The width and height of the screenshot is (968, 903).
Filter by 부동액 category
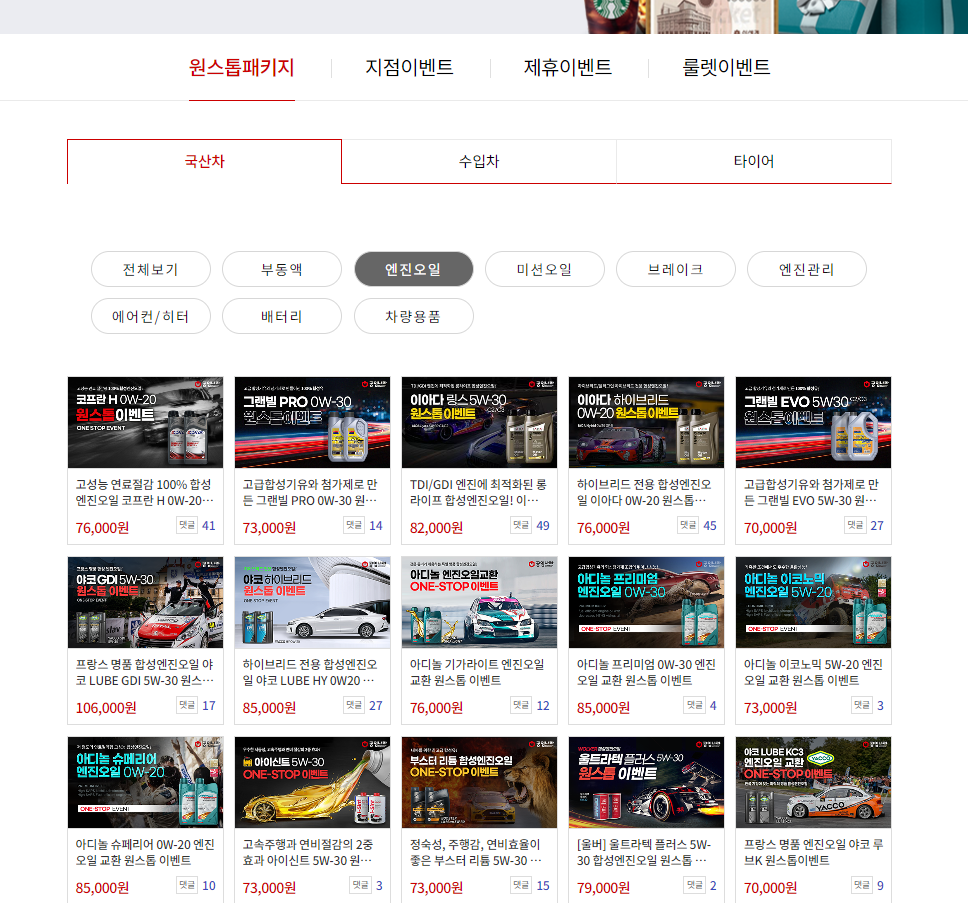pos(282,269)
